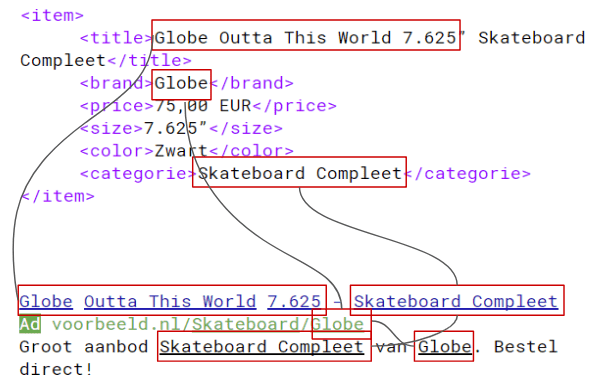Click the <size> opening tag
This screenshot has height=390, width=601.
click(112, 128)
